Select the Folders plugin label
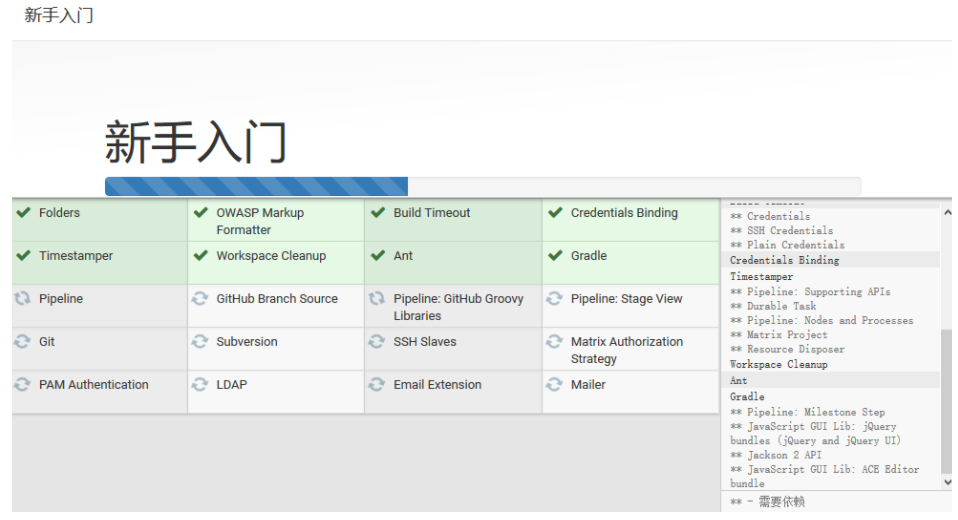958x520 pixels. click(x=59, y=213)
